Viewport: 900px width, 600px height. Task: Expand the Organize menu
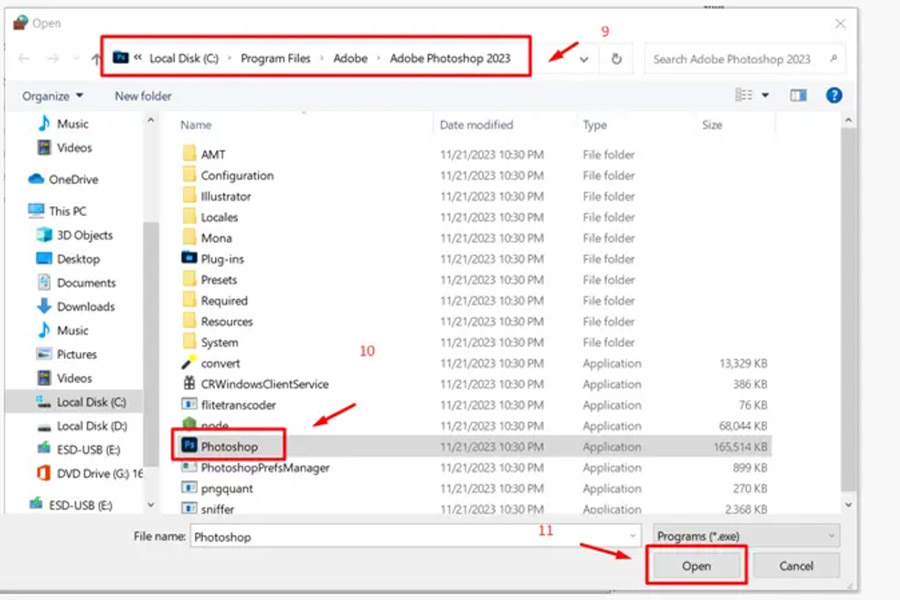click(x=52, y=96)
